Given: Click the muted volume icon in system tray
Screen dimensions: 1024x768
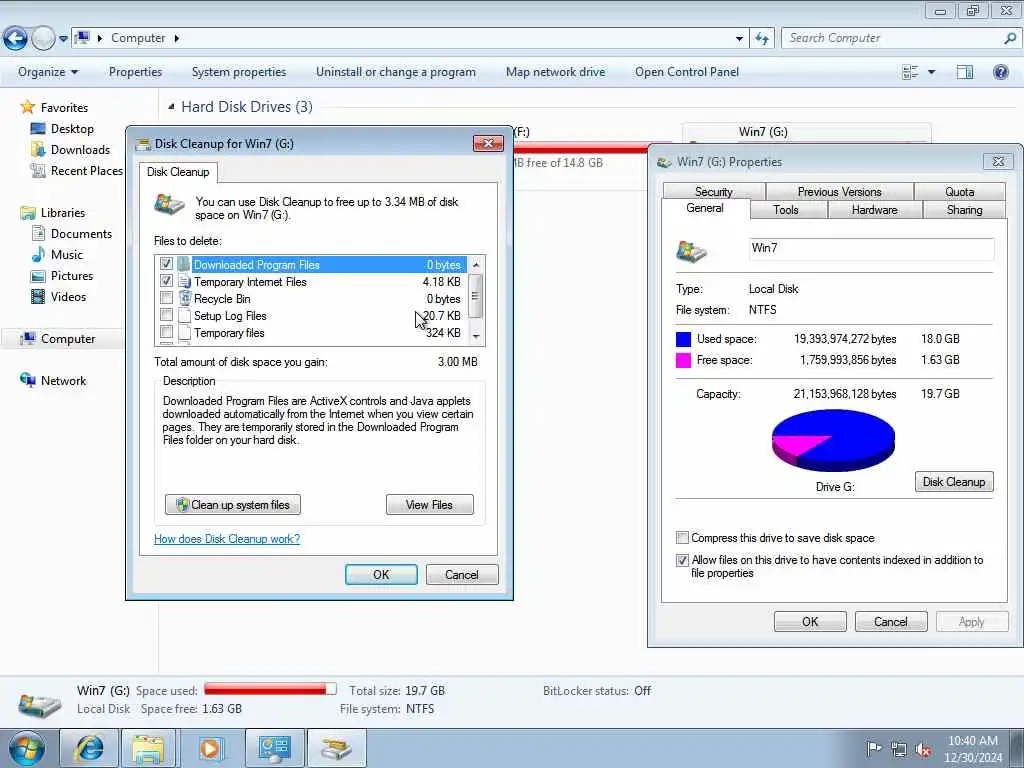Looking at the screenshot, I should click(x=923, y=749).
